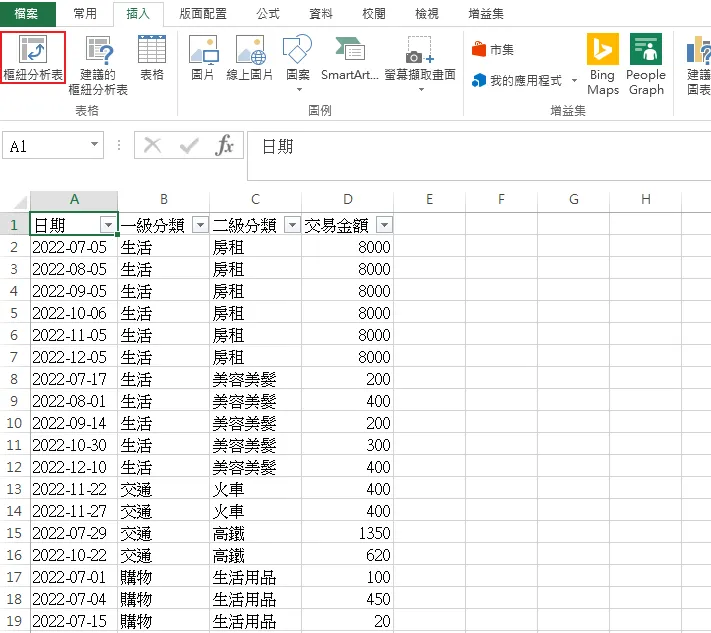Select the 300 amount cell

click(x=348, y=445)
